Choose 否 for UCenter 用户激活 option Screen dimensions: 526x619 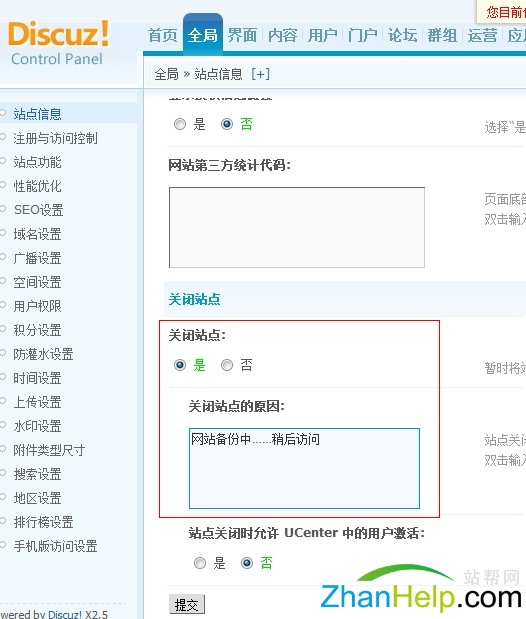click(x=247, y=563)
